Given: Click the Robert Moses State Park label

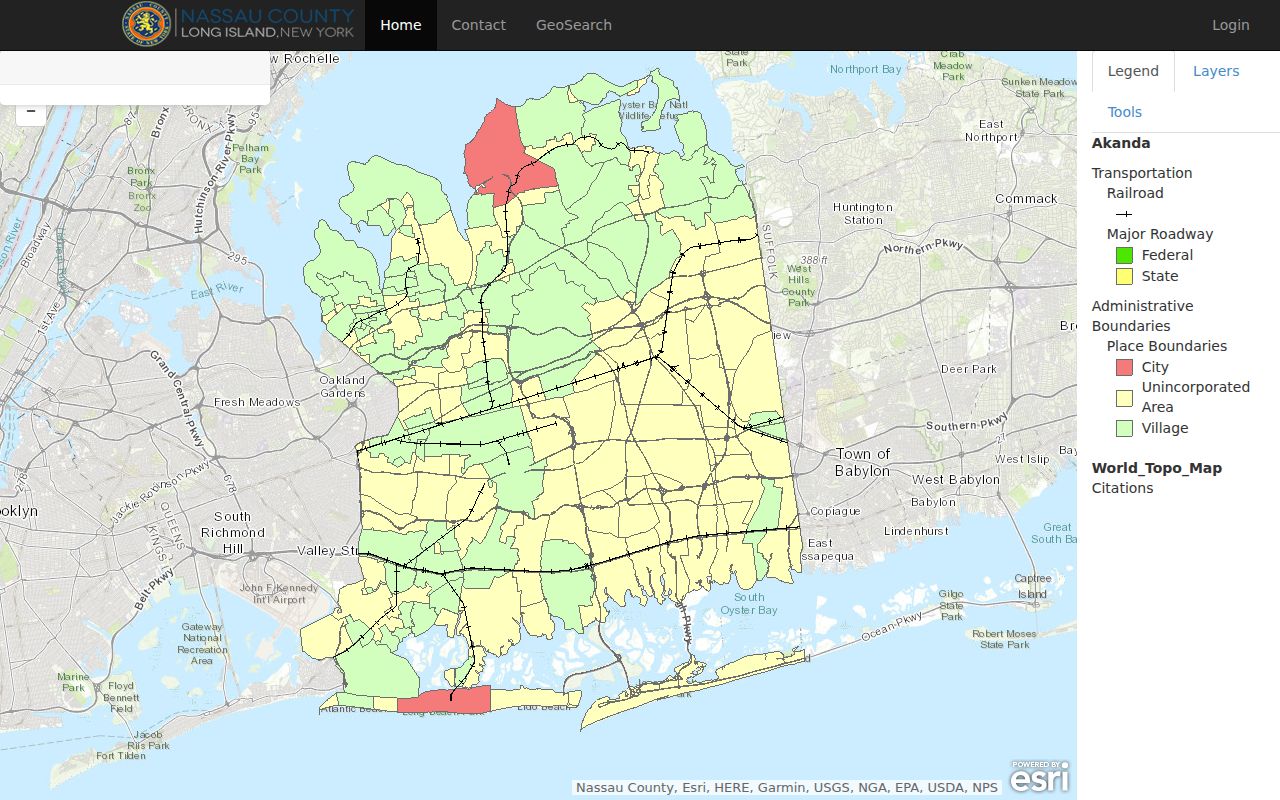Looking at the screenshot, I should tap(1005, 639).
